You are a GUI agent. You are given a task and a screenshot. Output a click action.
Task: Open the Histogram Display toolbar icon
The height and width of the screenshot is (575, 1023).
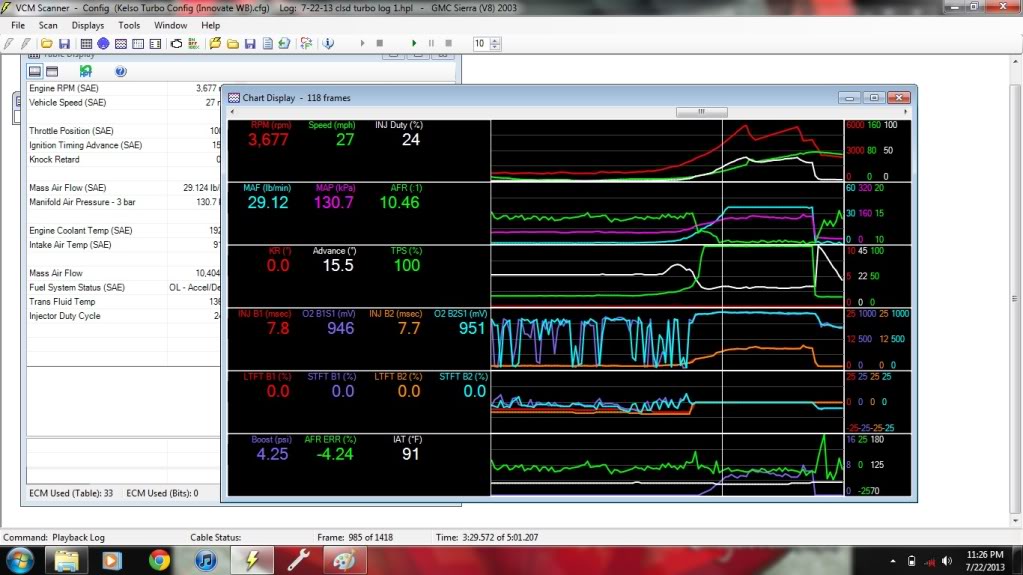[x=138, y=44]
